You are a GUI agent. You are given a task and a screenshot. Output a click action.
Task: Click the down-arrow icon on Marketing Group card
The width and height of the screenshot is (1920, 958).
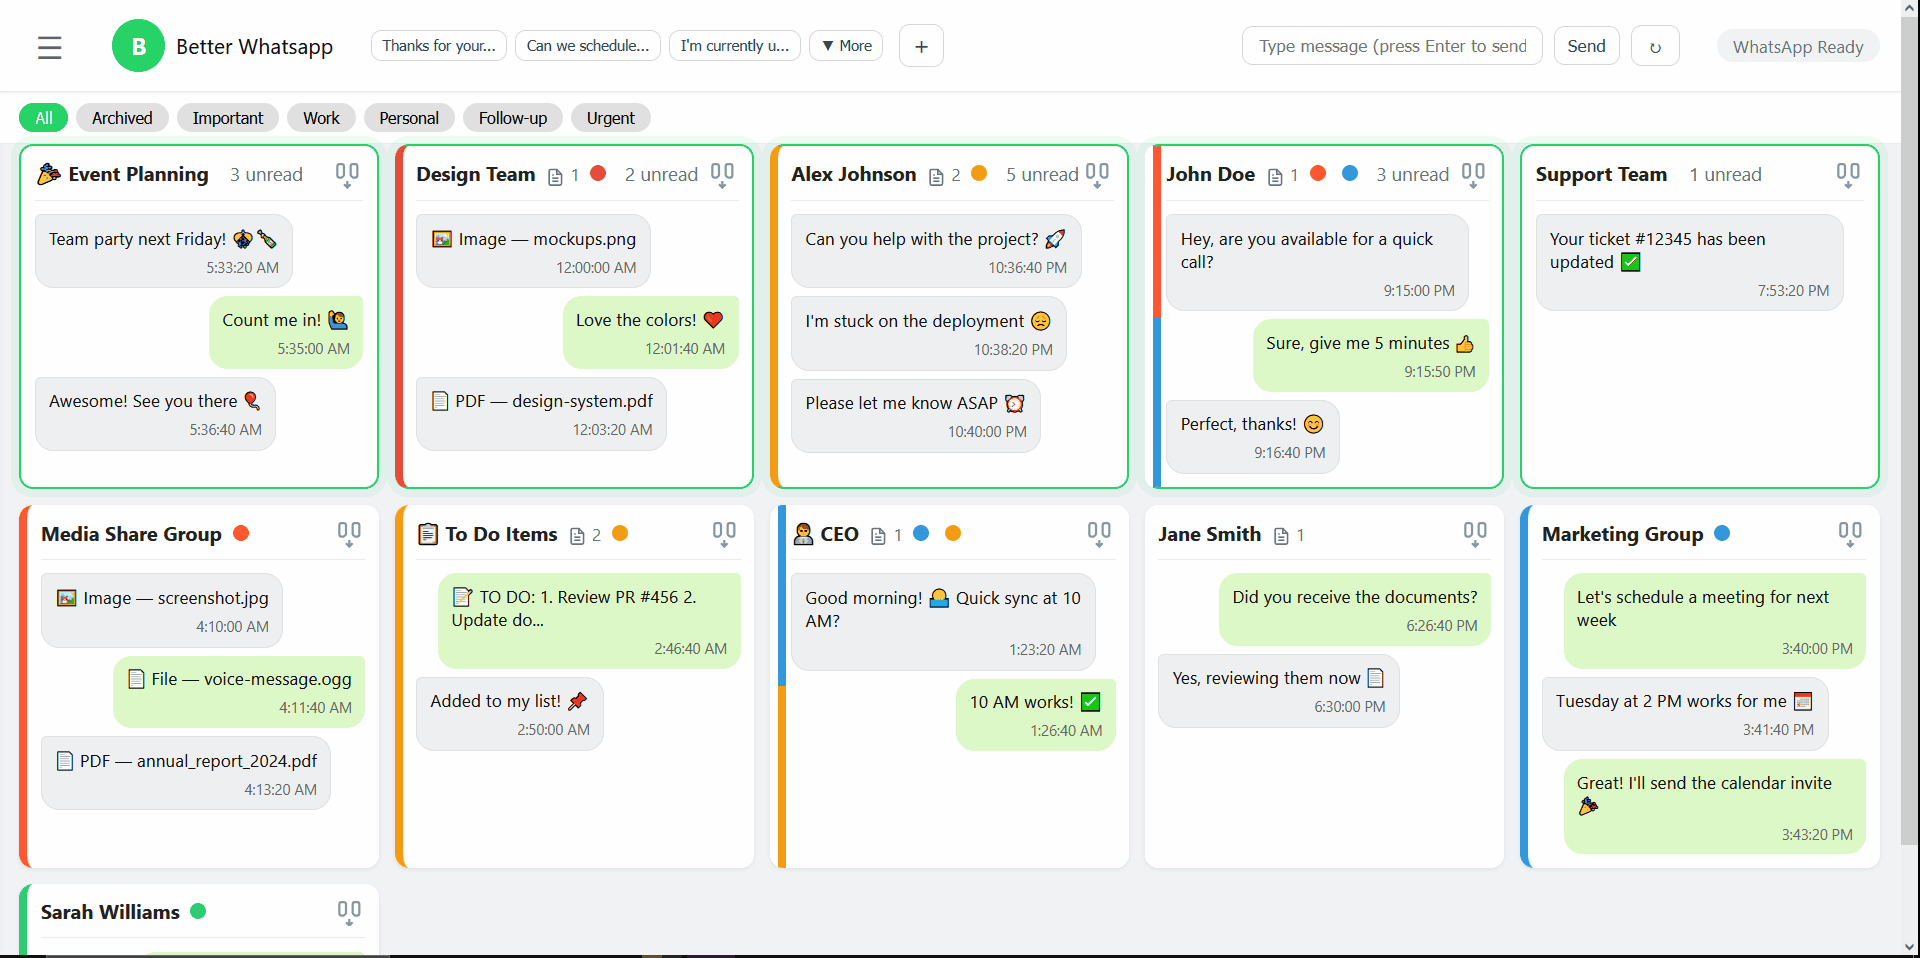click(1850, 534)
